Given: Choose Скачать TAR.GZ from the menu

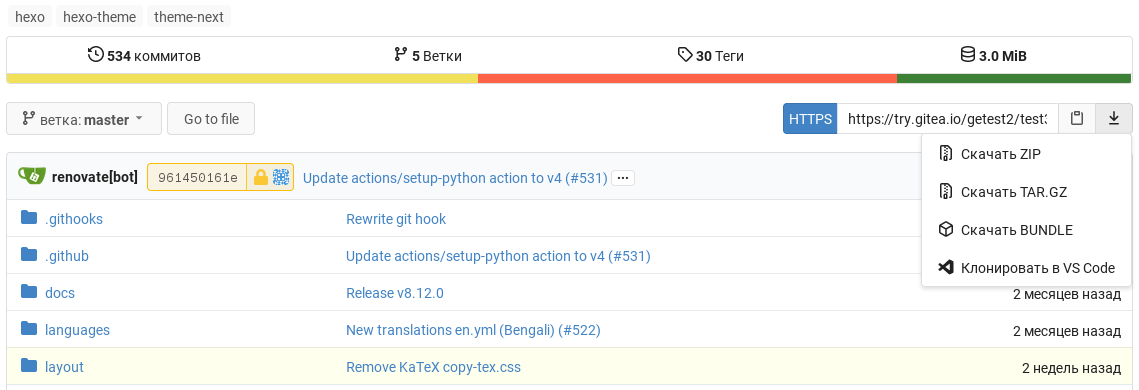Looking at the screenshot, I should [x=1026, y=192].
